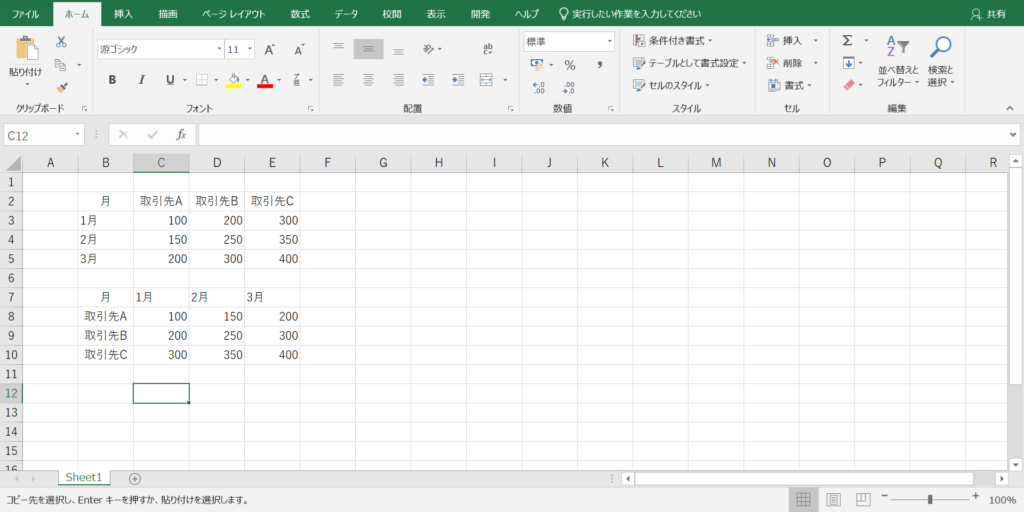Apply the yellow fill color swatch

pos(233,80)
